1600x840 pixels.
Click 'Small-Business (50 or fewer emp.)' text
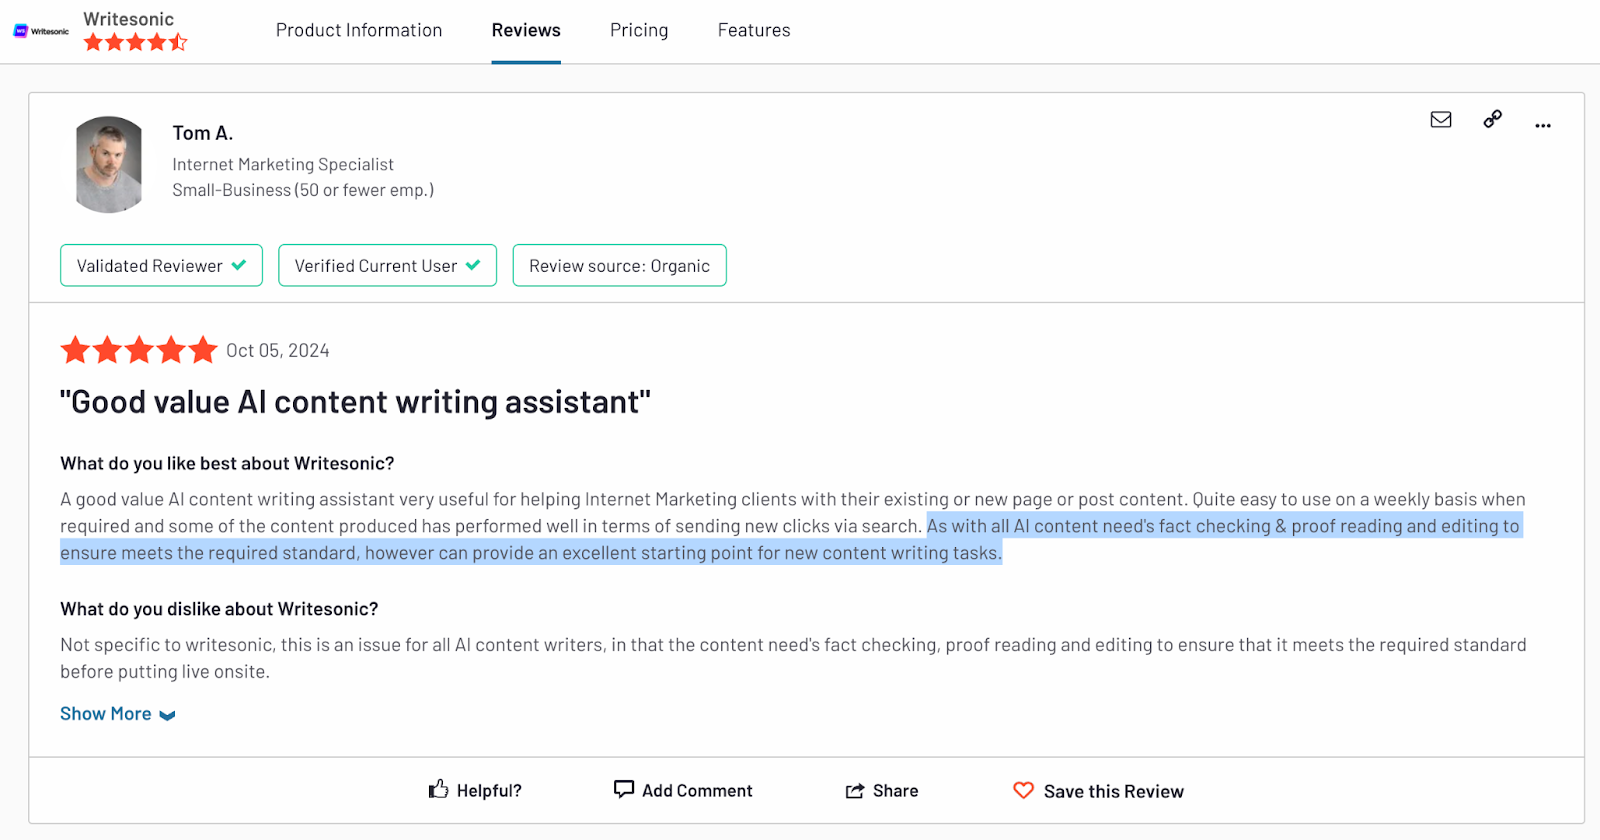[303, 190]
